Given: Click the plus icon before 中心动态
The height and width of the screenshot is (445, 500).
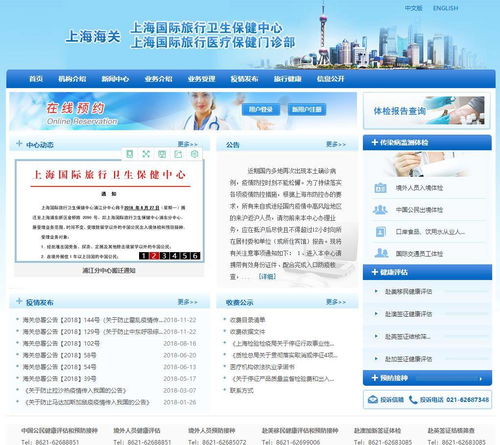Looking at the screenshot, I should (x=19, y=143).
